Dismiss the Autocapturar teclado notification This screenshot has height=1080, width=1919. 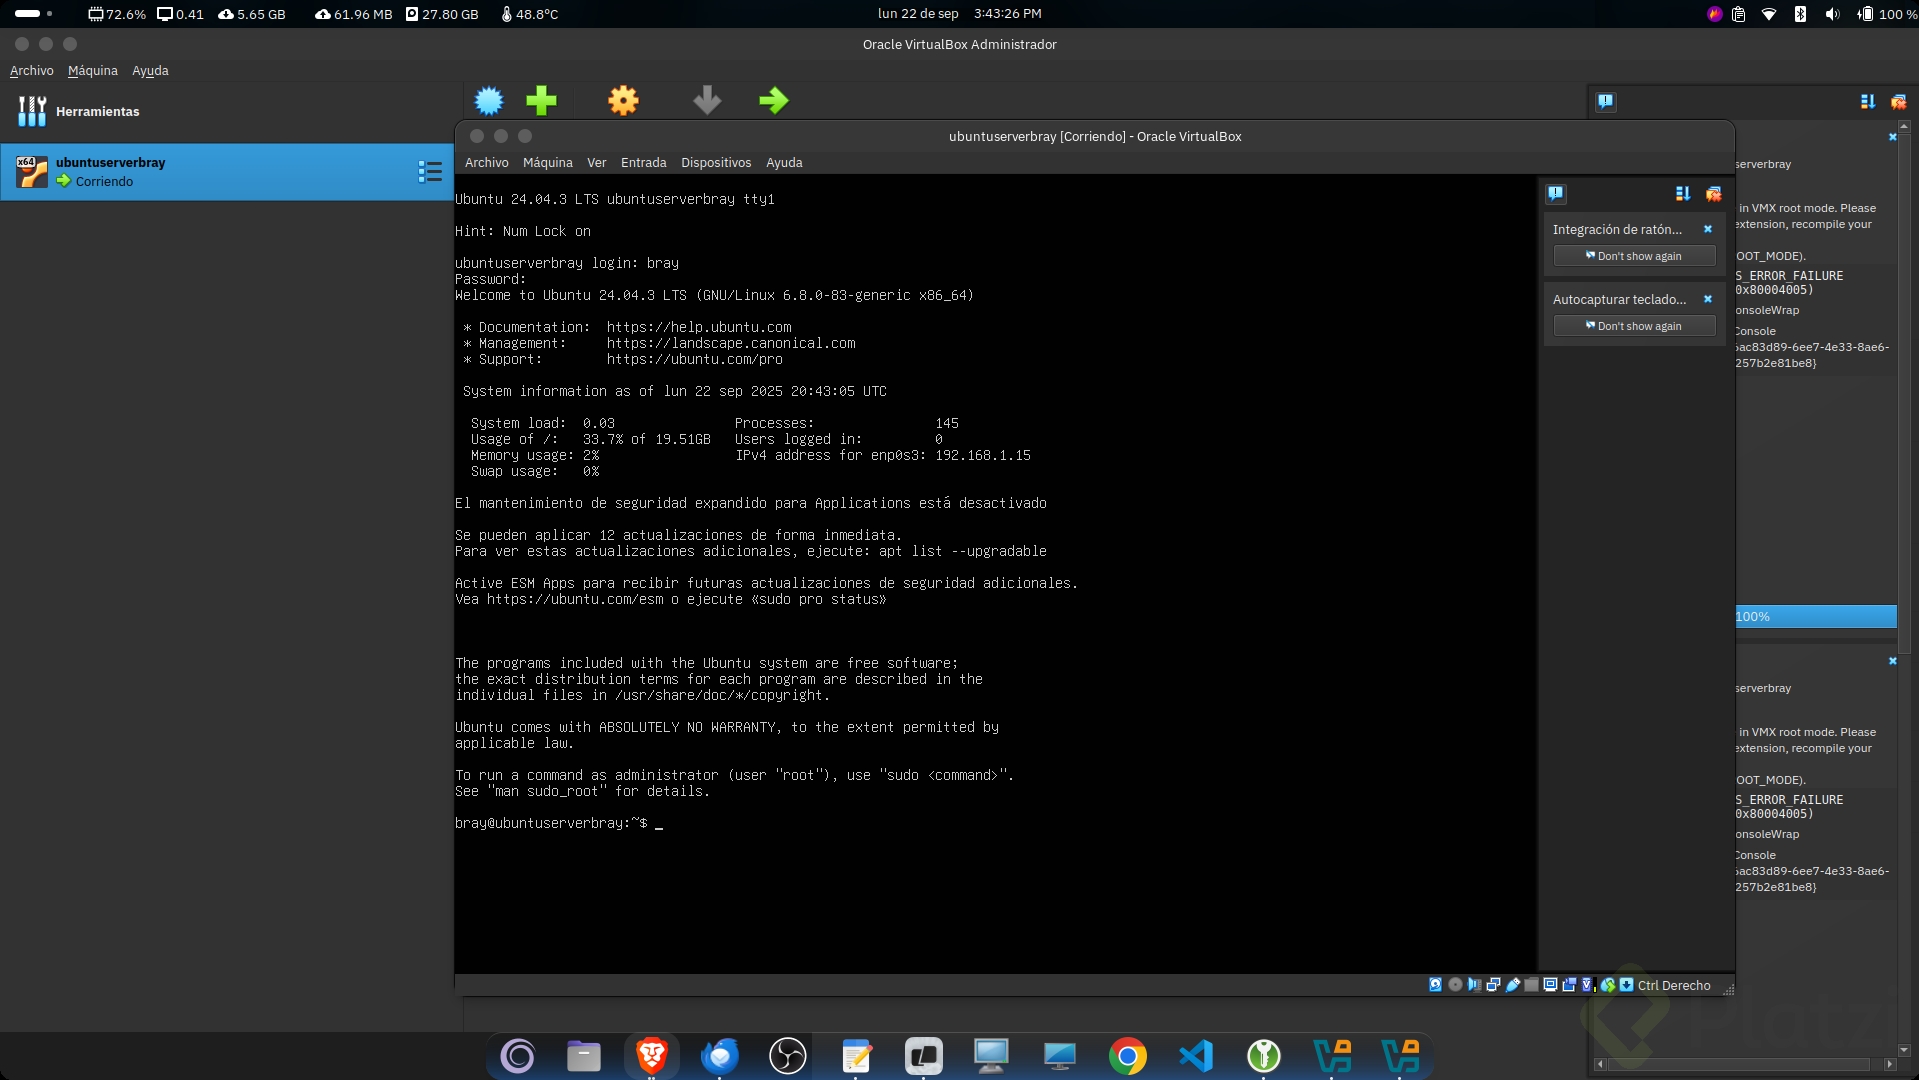point(1708,299)
